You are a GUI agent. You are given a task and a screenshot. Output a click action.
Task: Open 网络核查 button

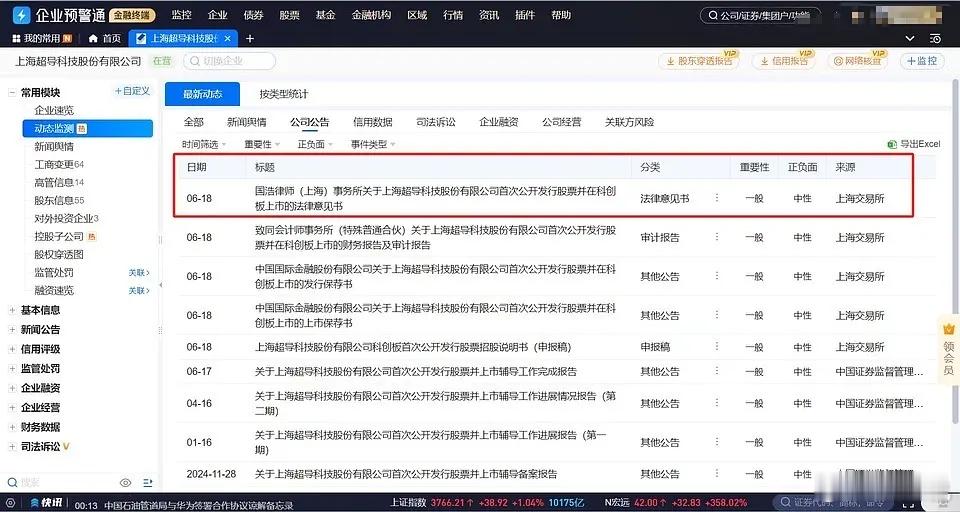coord(857,61)
